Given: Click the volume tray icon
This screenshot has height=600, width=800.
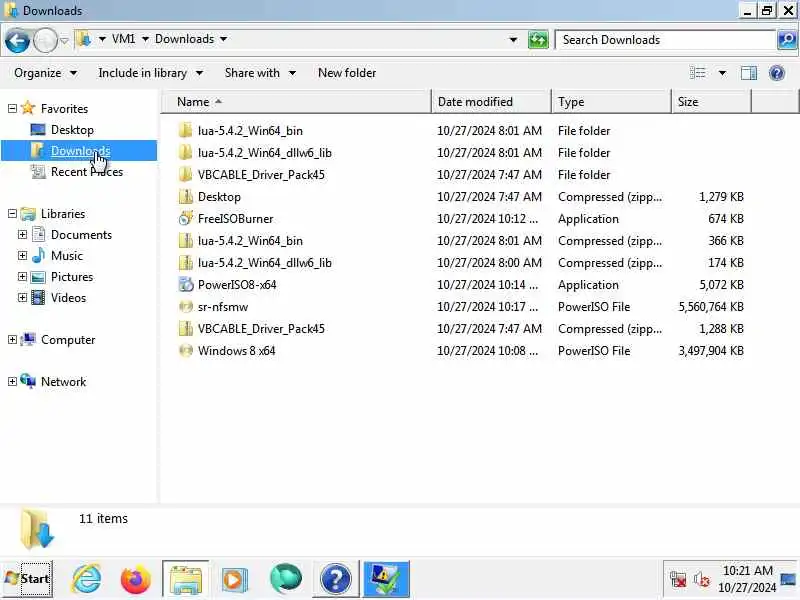Looking at the screenshot, I should 702,580.
